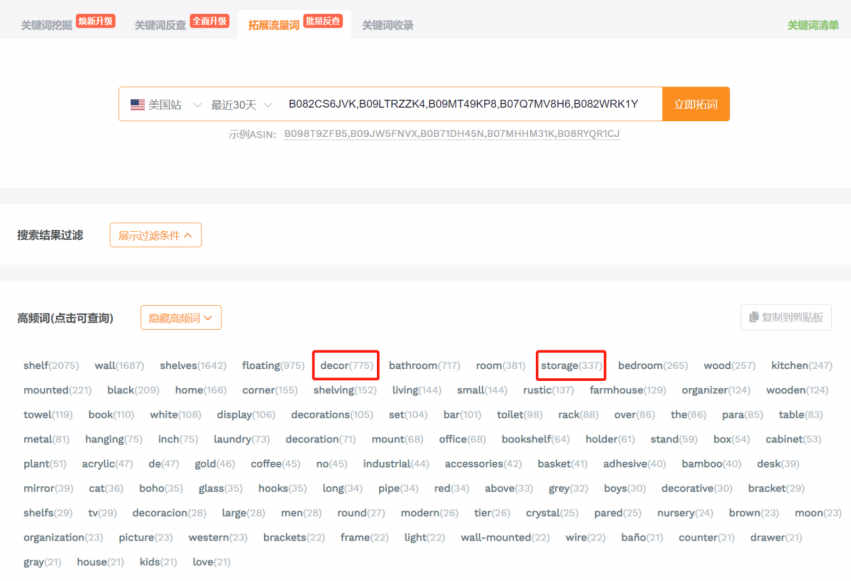Click high-frequency word mirror(39)

click(x=48, y=488)
